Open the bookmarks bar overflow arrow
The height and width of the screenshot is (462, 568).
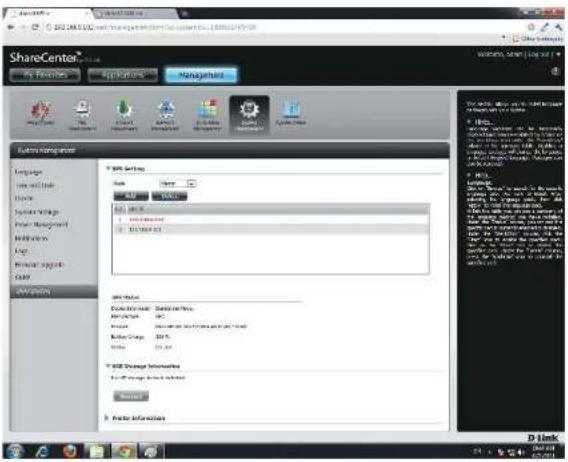pyautogui.click(x=504, y=38)
